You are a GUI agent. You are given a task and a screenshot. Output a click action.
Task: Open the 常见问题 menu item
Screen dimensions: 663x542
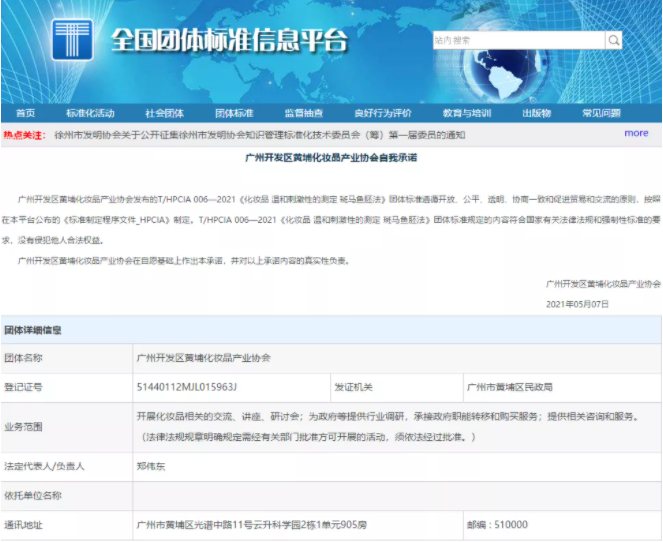tap(601, 113)
